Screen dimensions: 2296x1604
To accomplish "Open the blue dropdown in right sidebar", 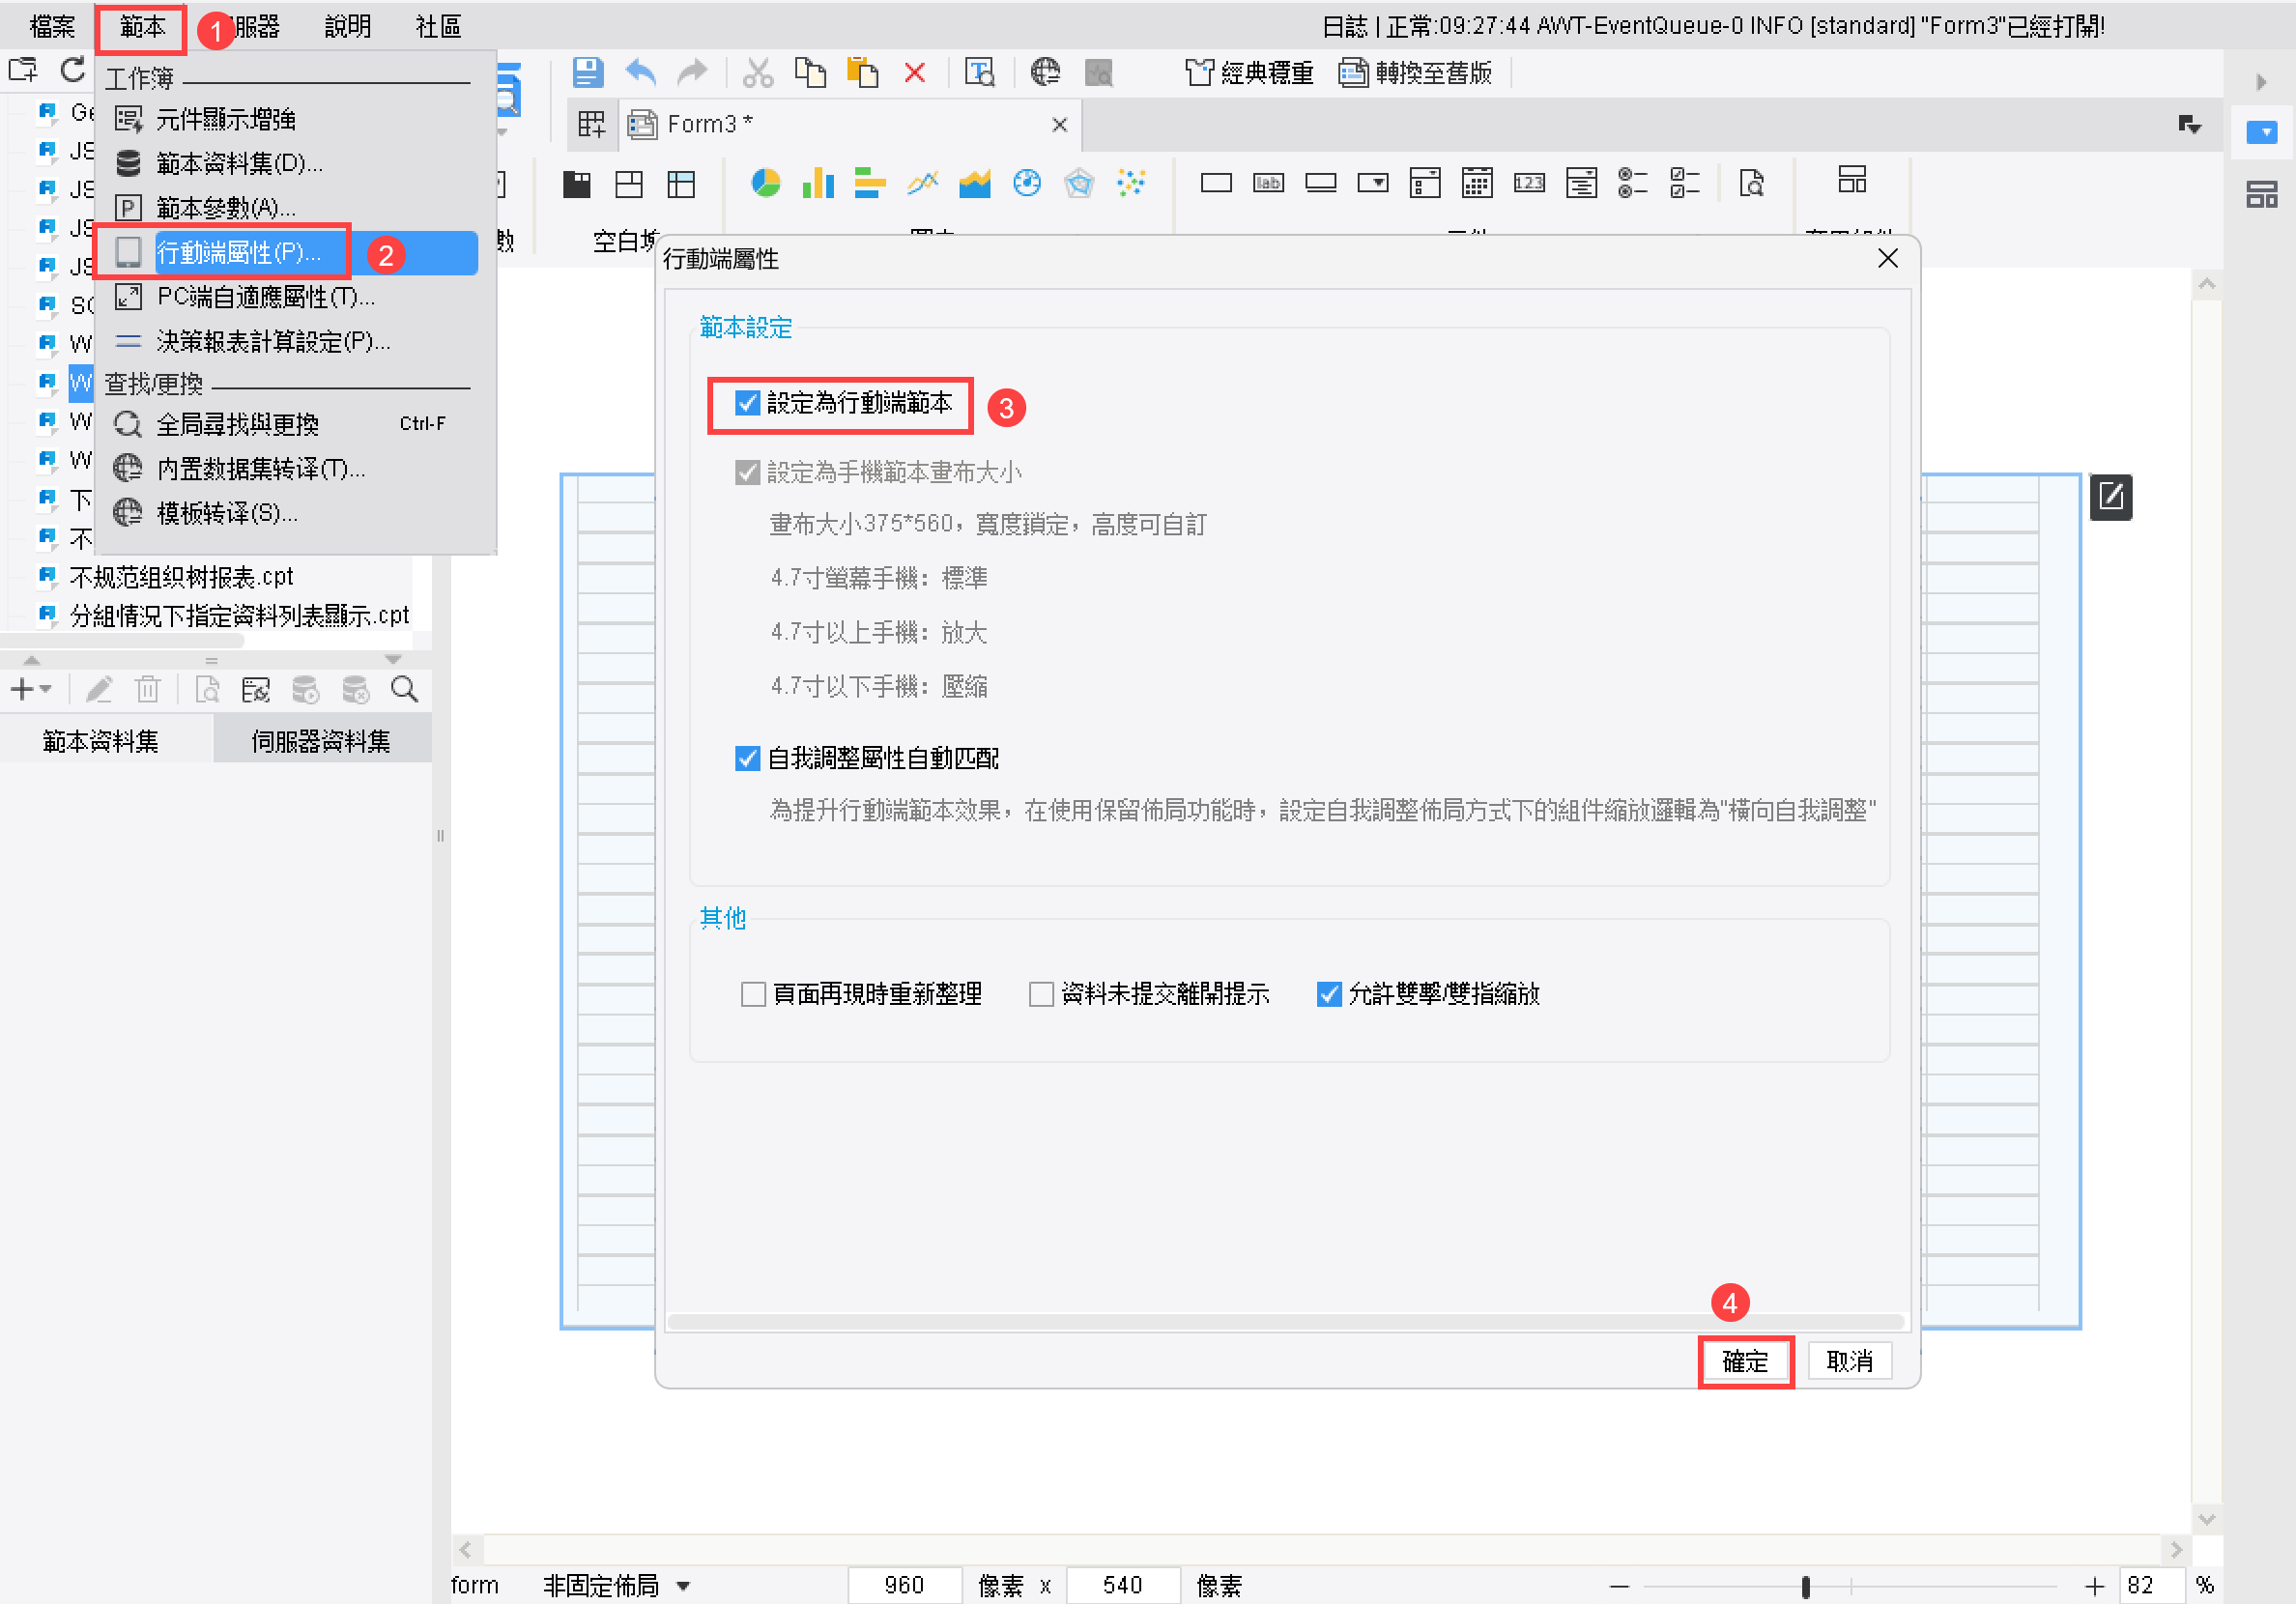I will [2261, 132].
